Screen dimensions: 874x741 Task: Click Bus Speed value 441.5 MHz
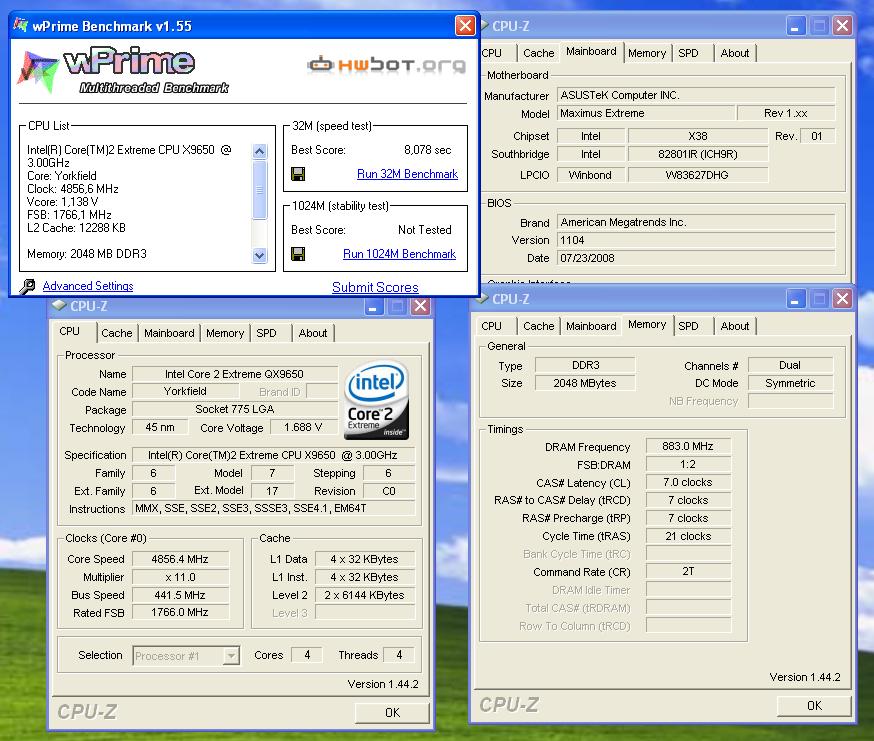pos(180,595)
